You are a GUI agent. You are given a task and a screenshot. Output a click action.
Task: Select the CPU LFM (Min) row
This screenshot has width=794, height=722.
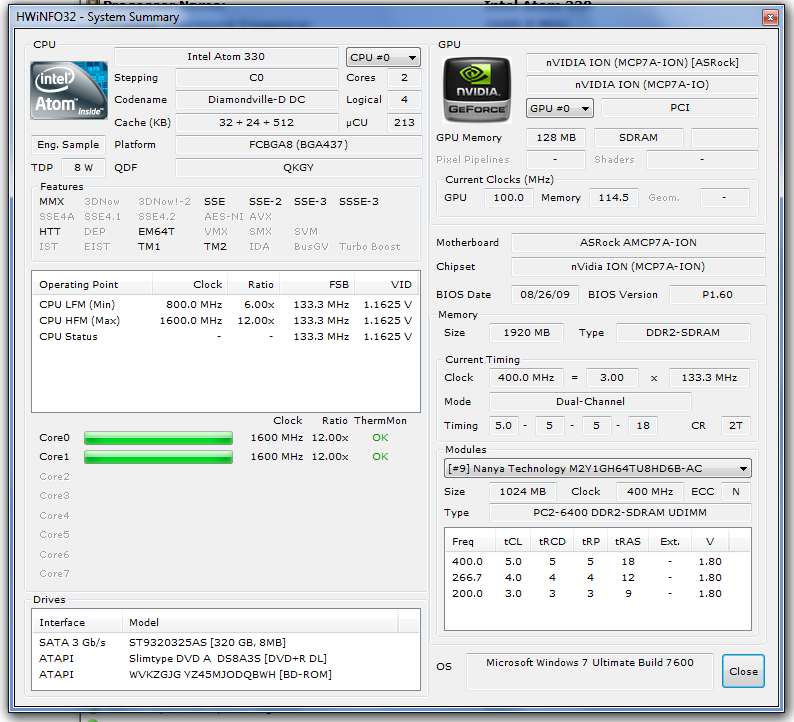point(225,305)
